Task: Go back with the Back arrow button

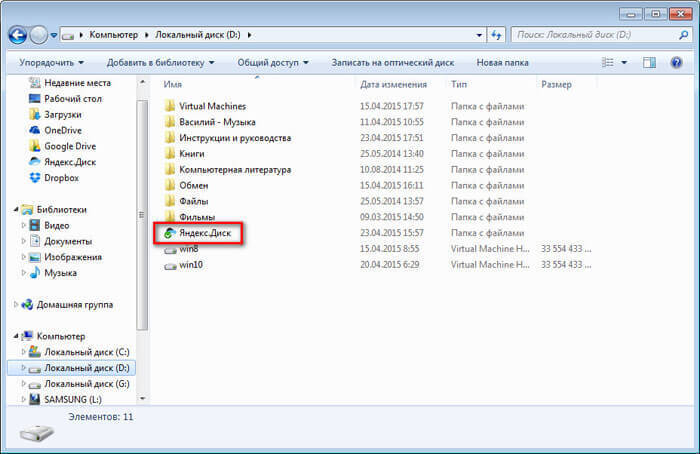Action: coord(18,35)
